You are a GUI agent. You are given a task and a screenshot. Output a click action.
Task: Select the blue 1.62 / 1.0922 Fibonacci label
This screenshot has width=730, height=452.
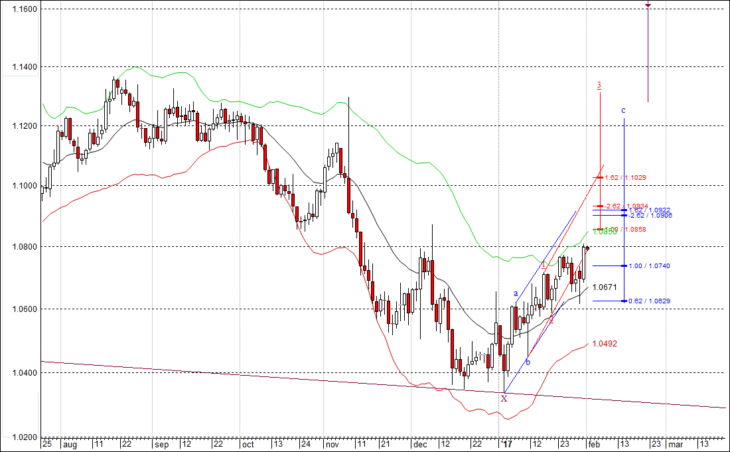click(x=649, y=210)
